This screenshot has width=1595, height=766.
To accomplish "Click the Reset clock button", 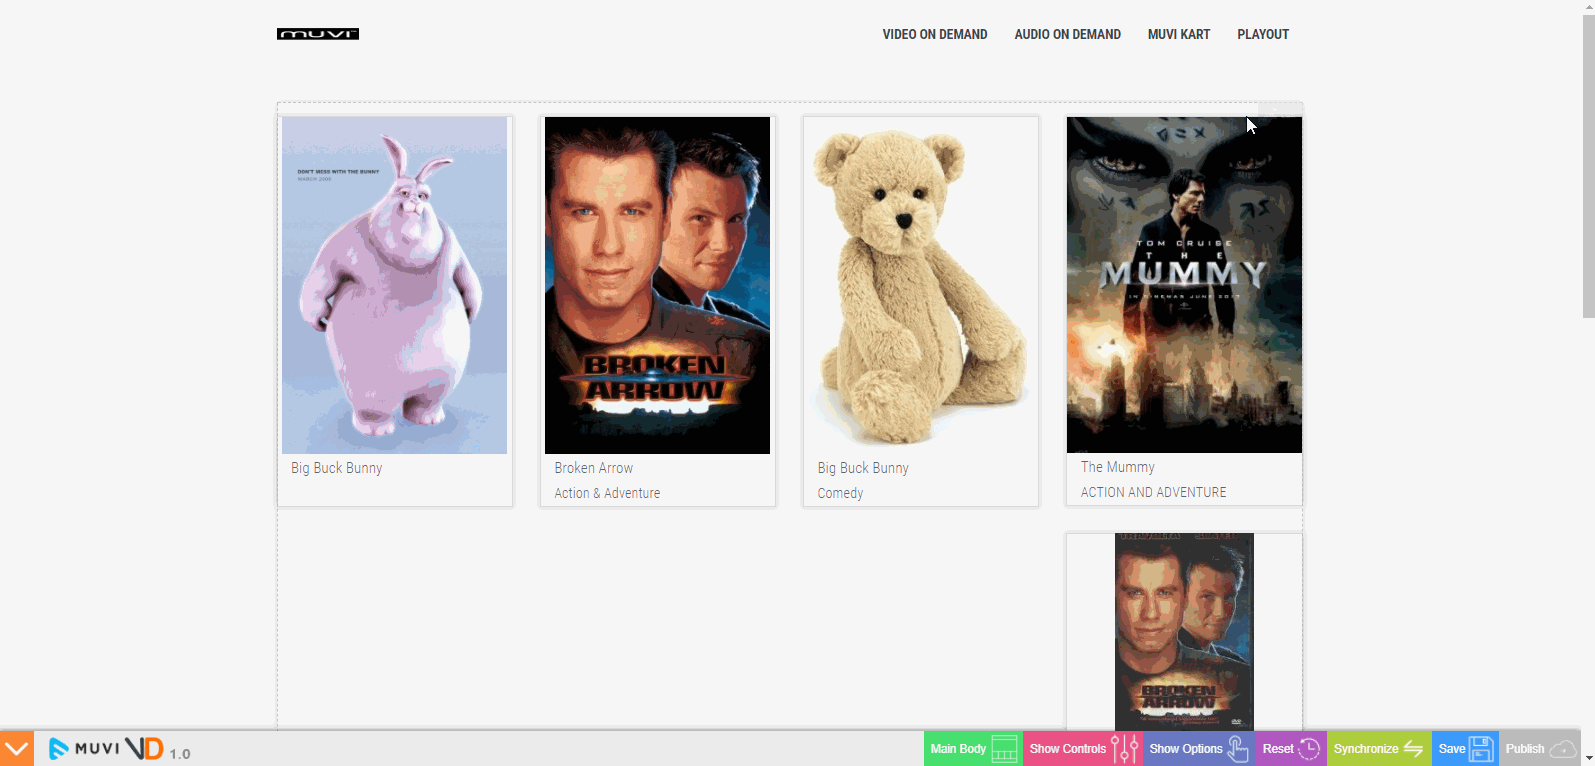I will pyautogui.click(x=1291, y=748).
